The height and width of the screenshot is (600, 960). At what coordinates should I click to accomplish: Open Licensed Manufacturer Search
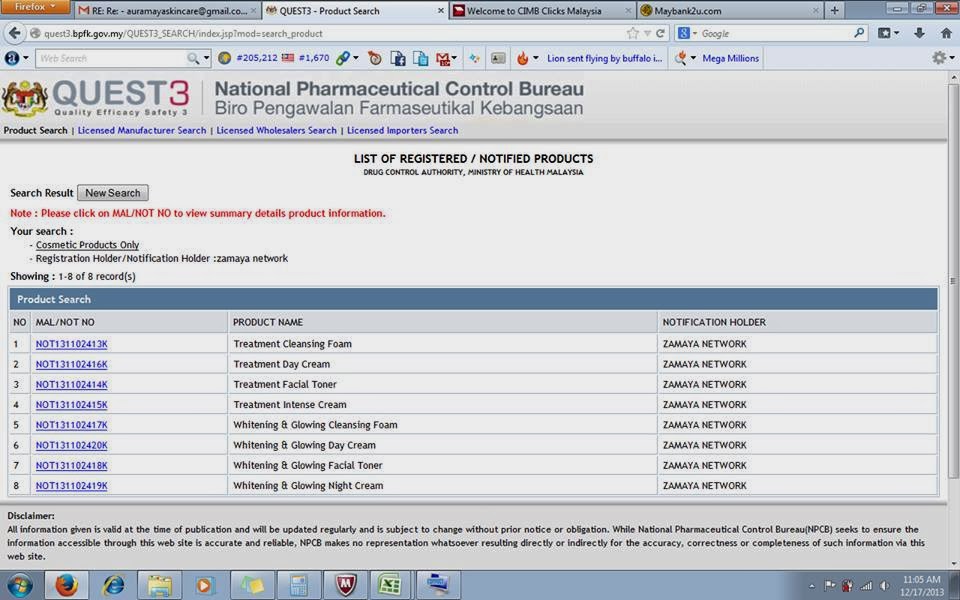click(x=142, y=130)
